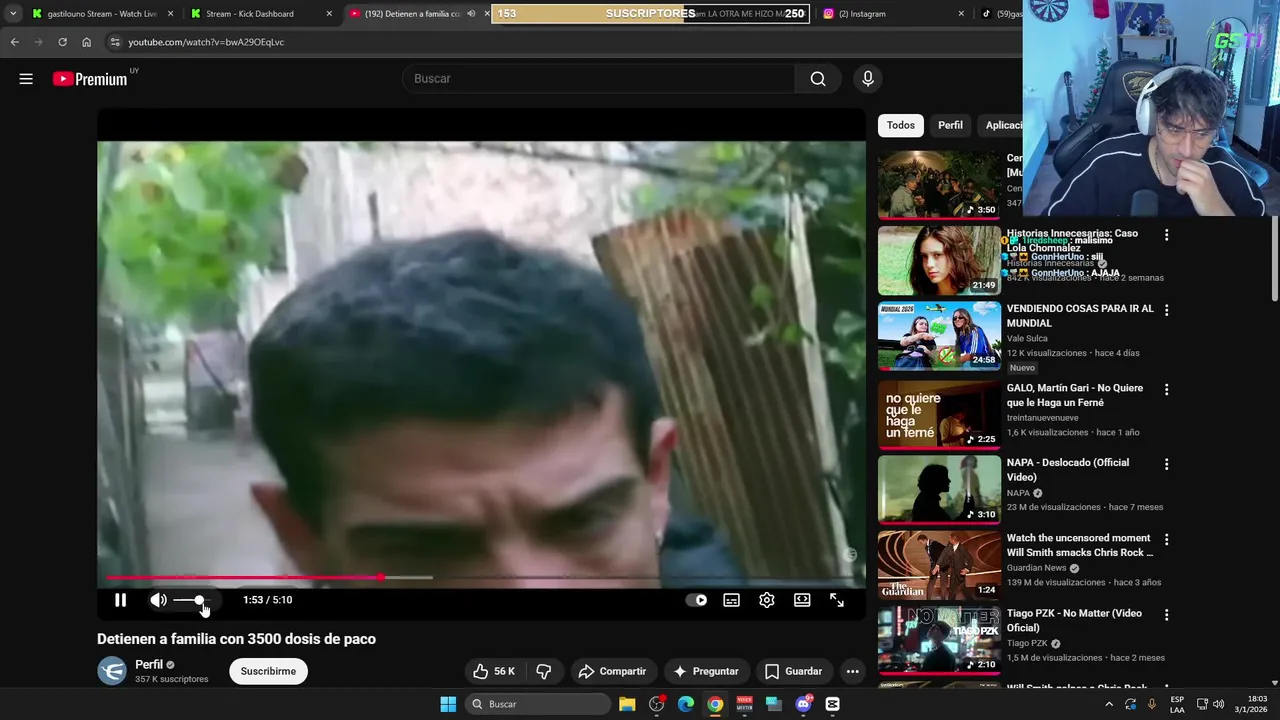Toggle the autoplay switch
The image size is (1280, 720).
pos(696,600)
